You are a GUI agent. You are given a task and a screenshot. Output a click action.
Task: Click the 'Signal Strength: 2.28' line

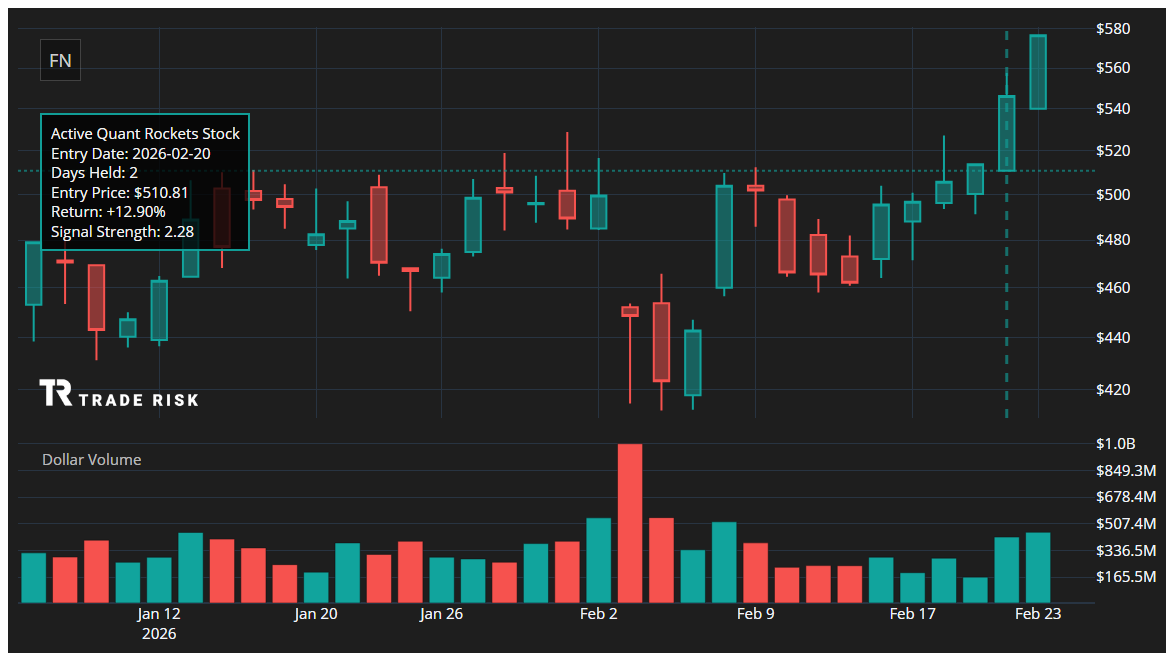point(122,231)
